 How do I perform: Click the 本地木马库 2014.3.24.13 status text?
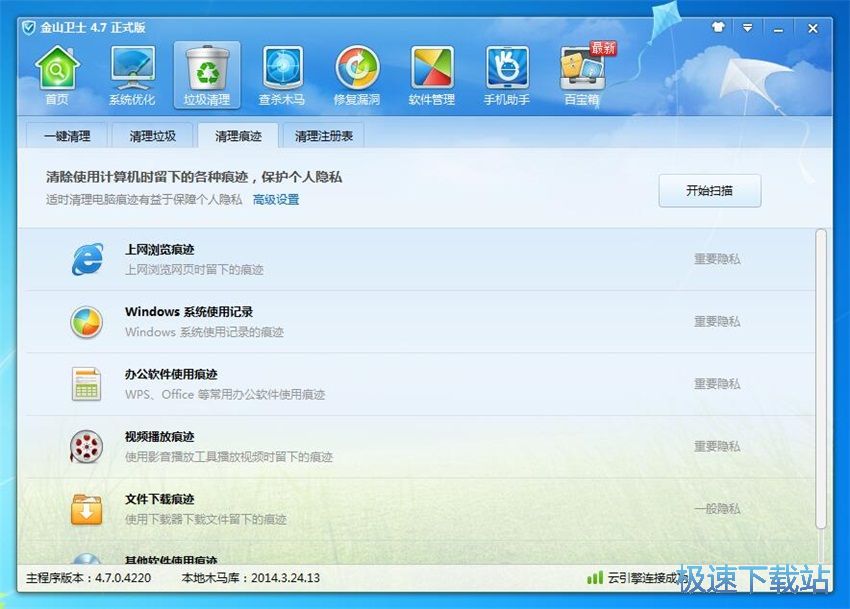(250, 578)
